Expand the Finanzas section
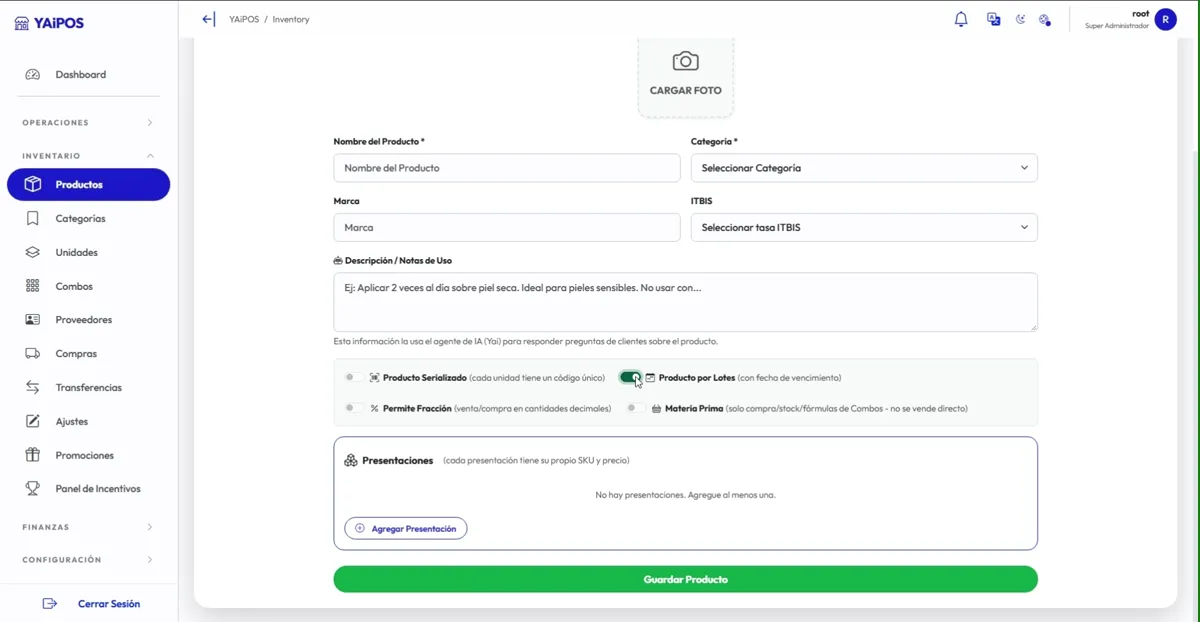This screenshot has height=622, width=1200. pyautogui.click(x=88, y=527)
